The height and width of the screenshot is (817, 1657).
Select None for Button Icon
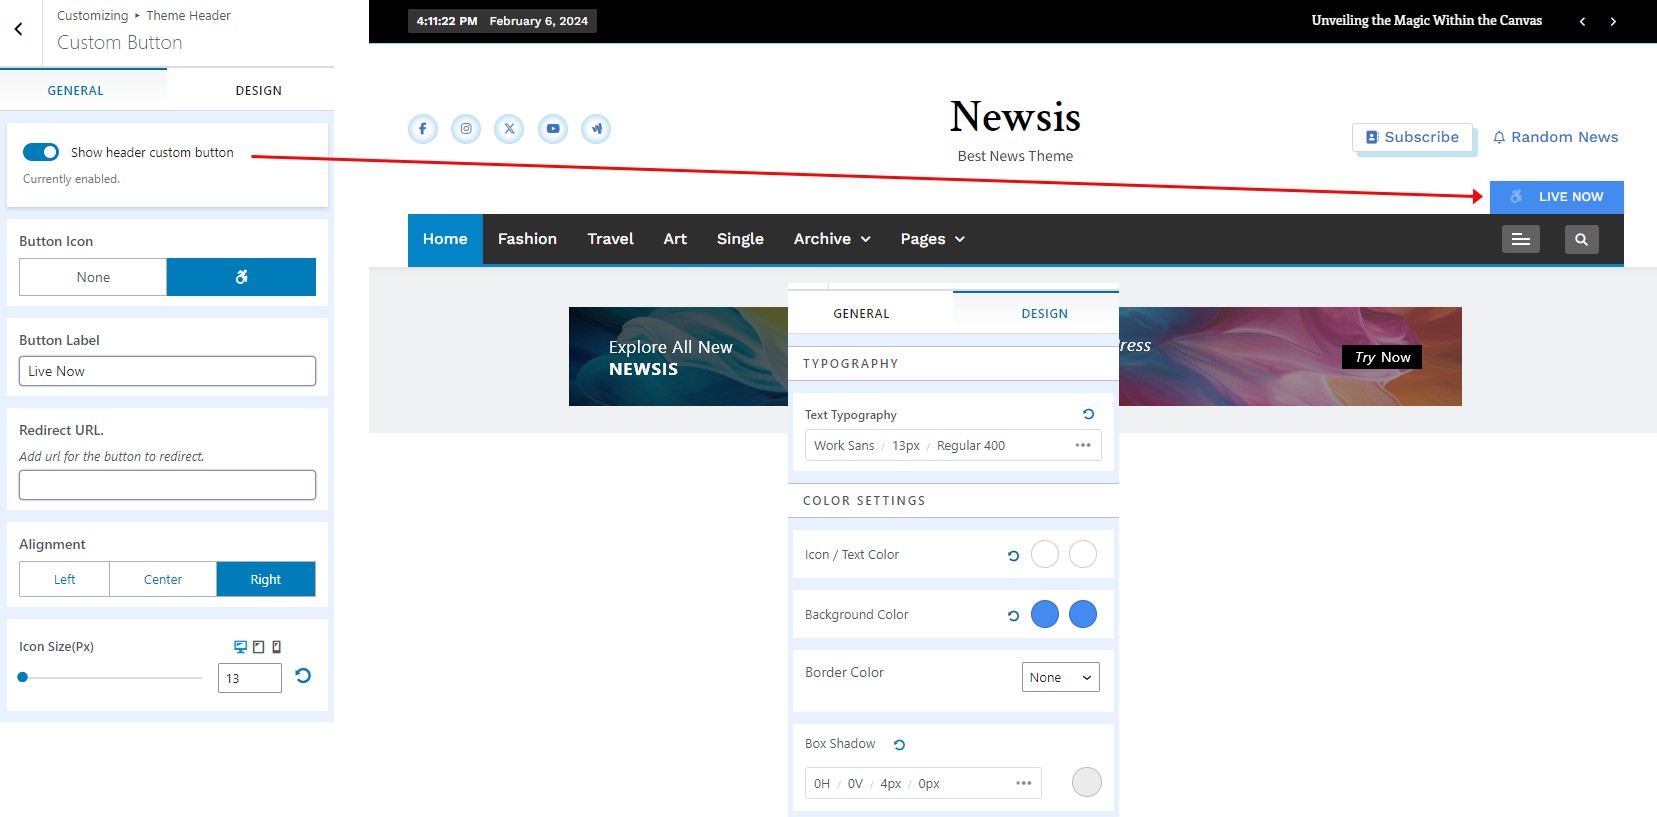point(93,277)
